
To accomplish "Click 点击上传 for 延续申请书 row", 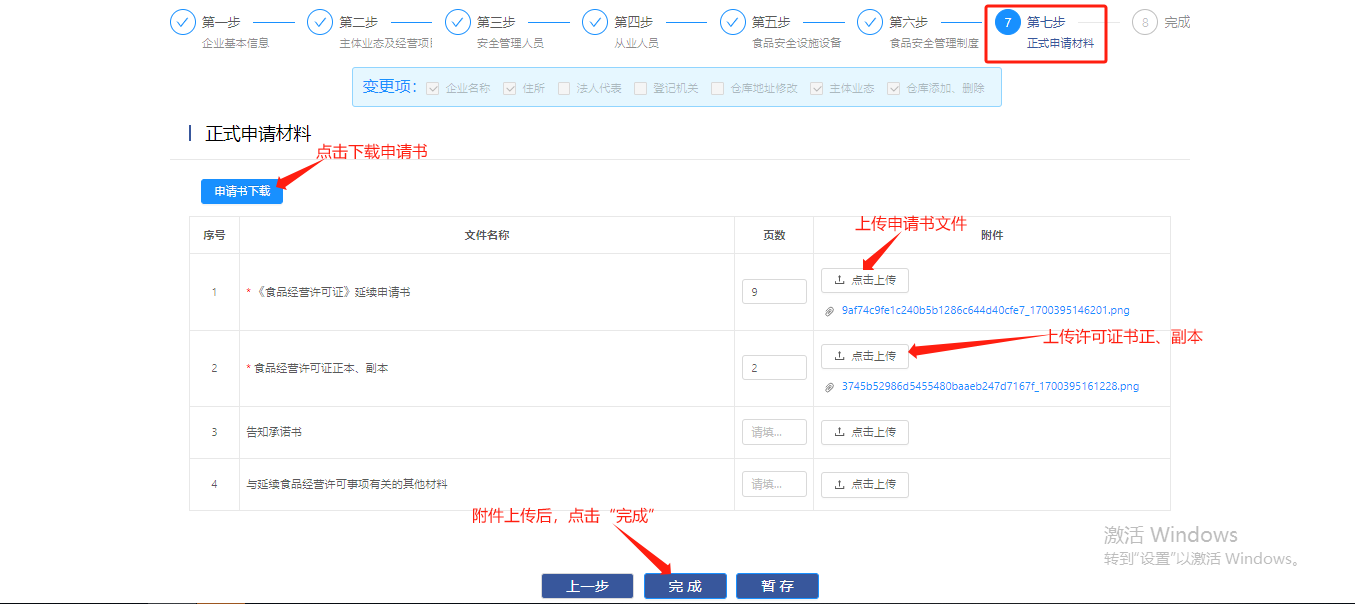I will click(x=864, y=280).
